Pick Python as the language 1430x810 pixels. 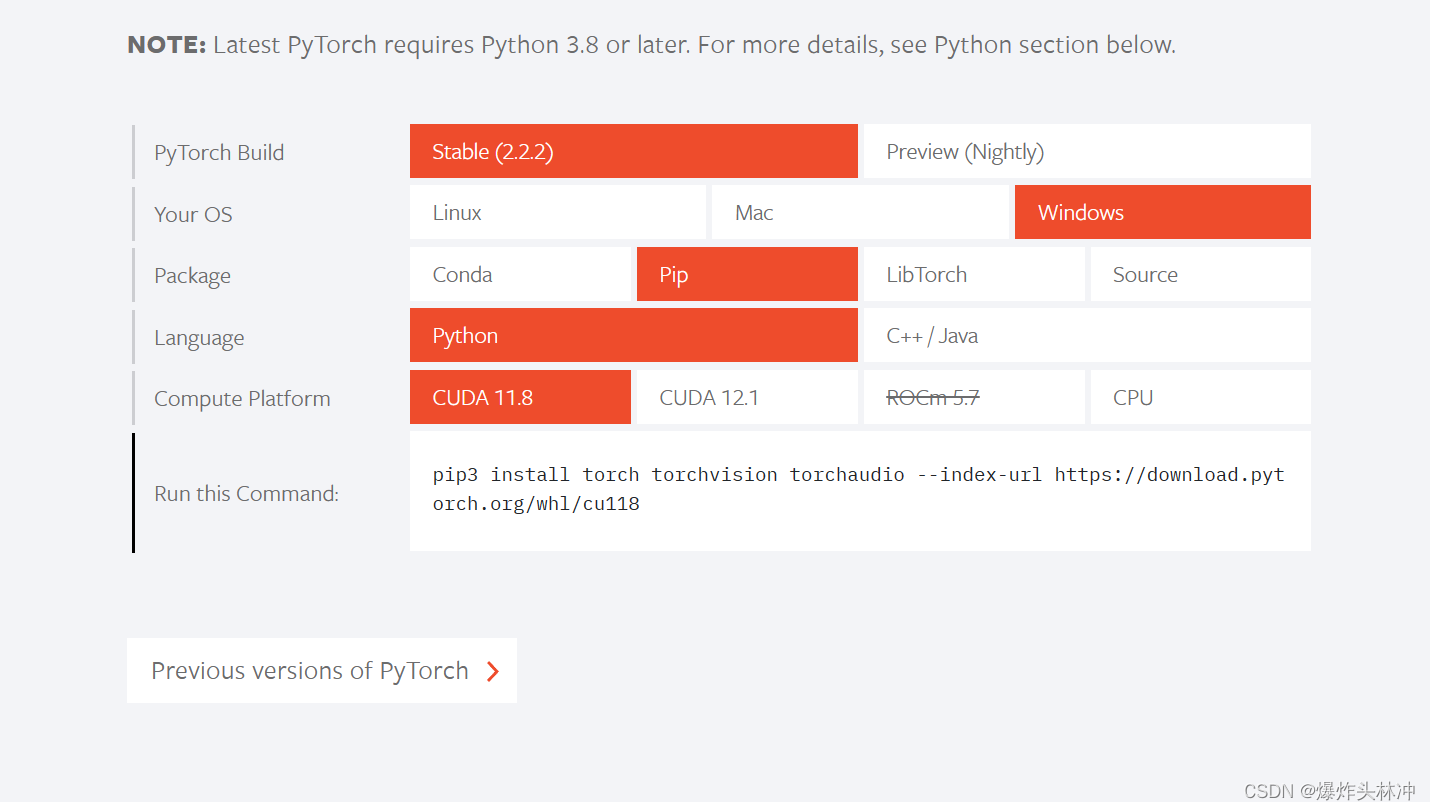pos(633,336)
